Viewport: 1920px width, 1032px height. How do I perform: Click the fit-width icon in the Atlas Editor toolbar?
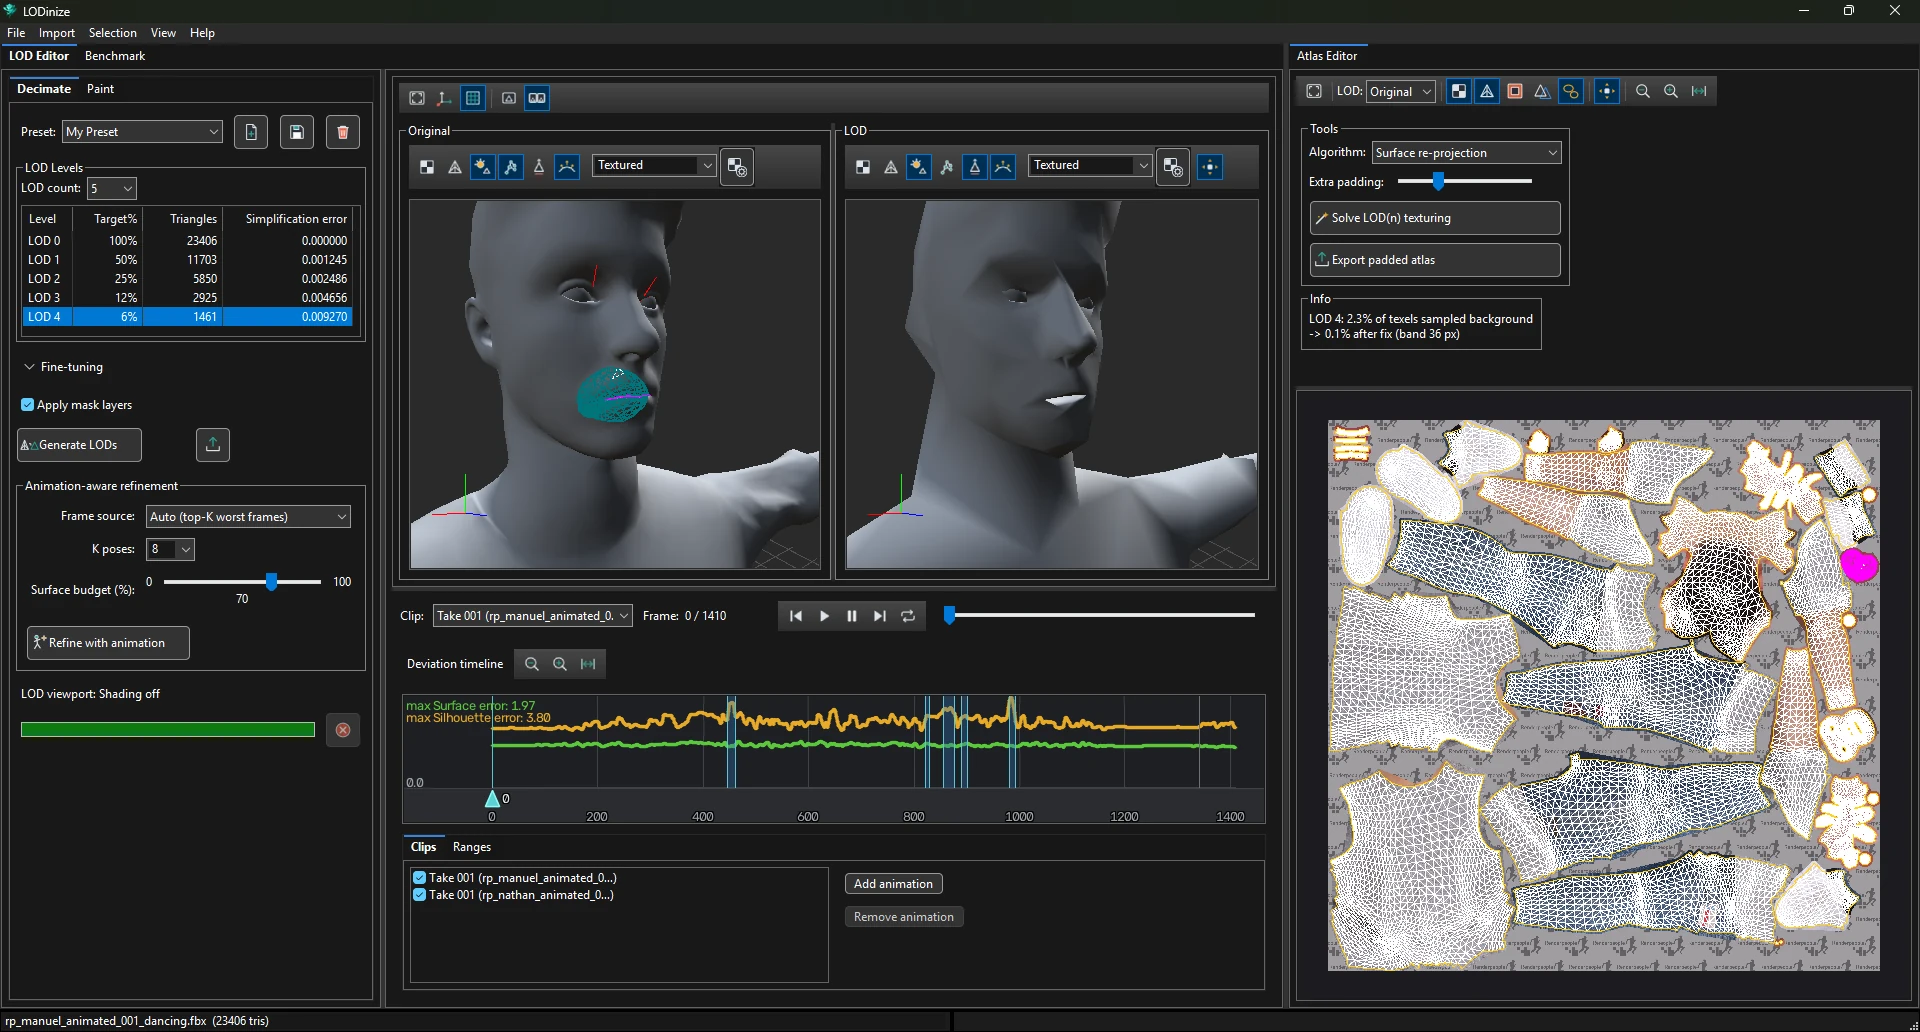1699,91
